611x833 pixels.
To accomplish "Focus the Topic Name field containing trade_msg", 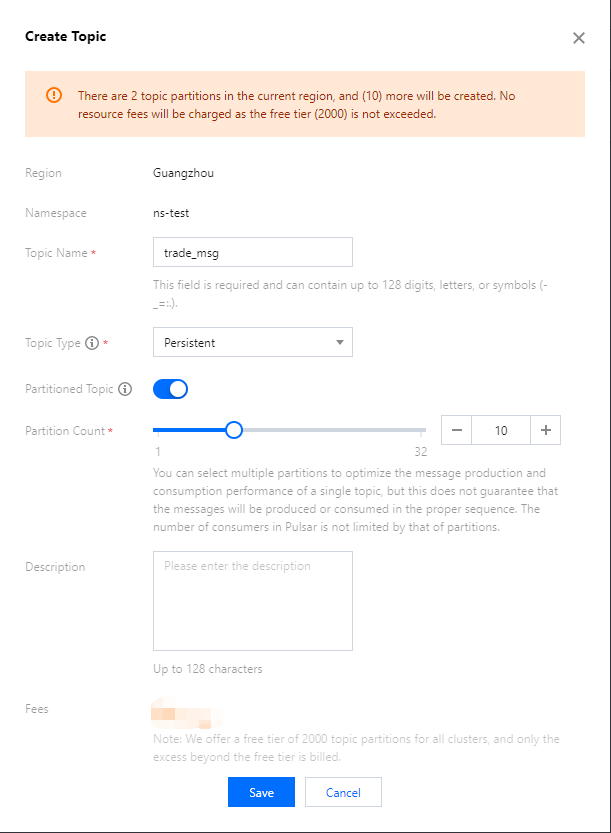I will tap(252, 252).
